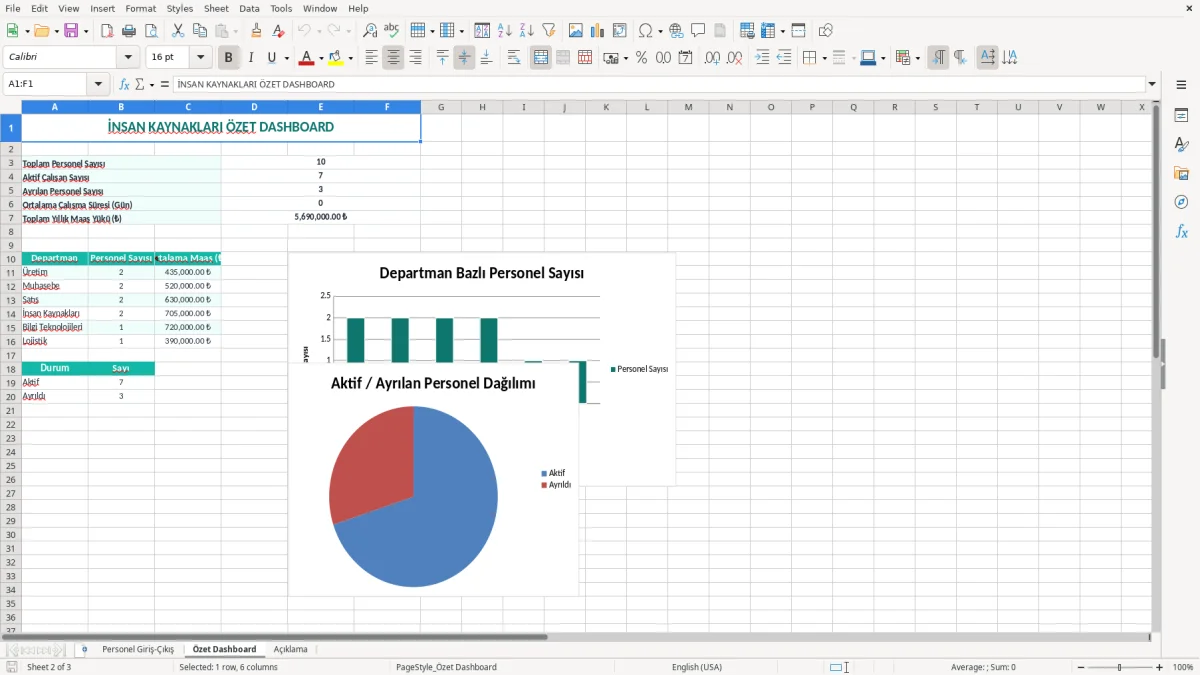Open the Data menu
The image size is (1200, 675).
click(249, 8)
